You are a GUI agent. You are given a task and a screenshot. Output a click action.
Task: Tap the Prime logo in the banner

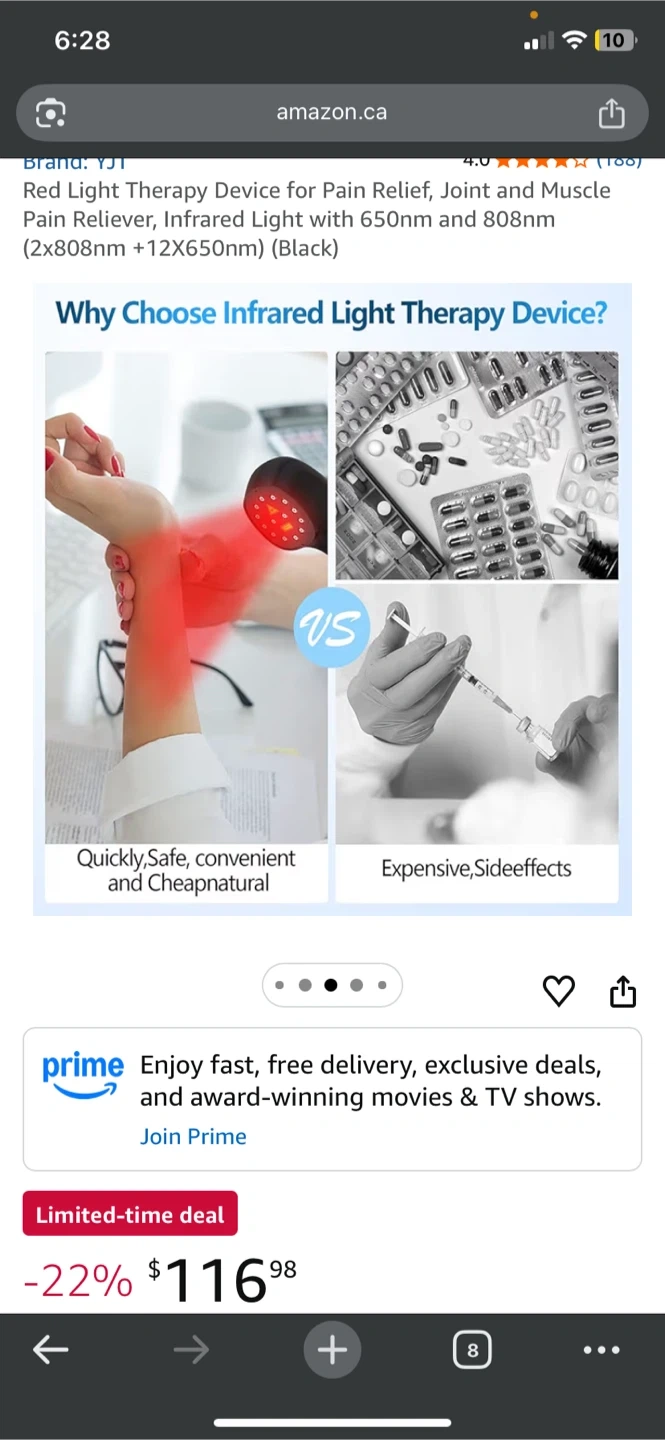(x=83, y=1075)
